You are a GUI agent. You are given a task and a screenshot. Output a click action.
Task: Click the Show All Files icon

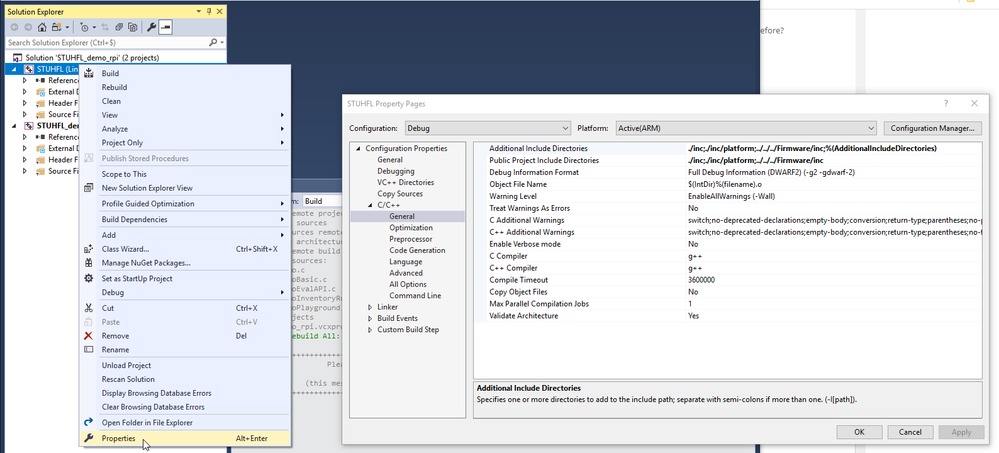click(132, 27)
